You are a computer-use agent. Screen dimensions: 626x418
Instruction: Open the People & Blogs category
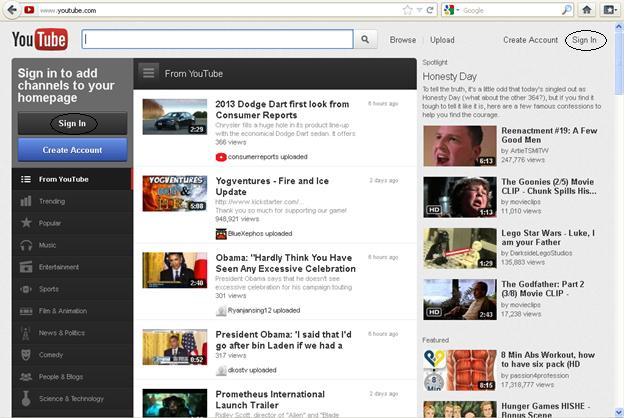72,377
